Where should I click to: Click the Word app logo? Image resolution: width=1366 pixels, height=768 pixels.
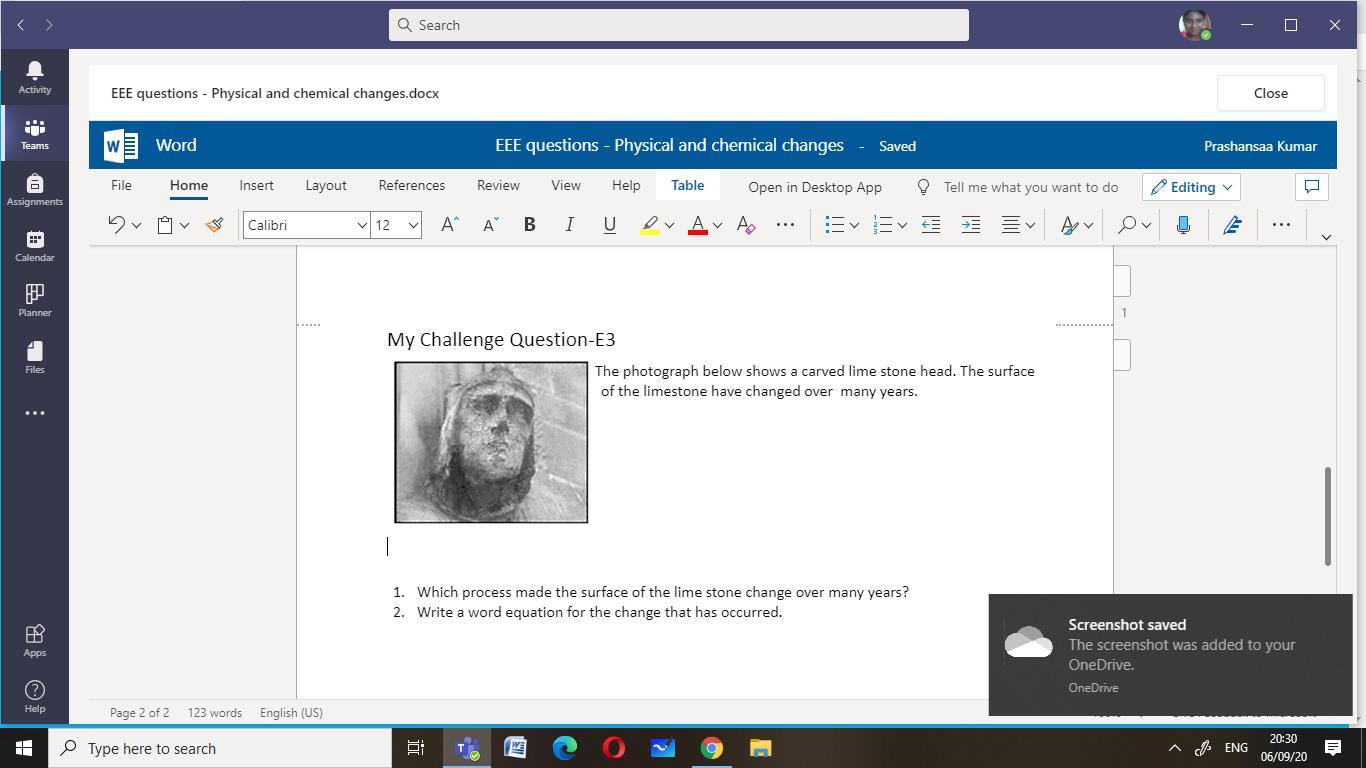121,145
